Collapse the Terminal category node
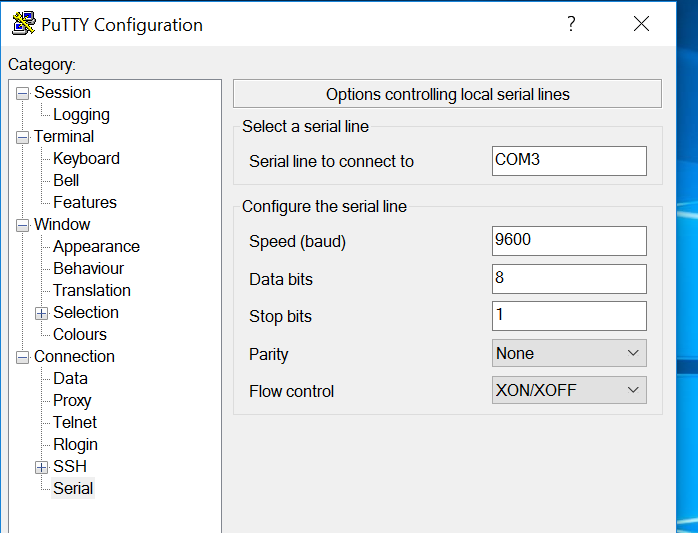 click(x=22, y=137)
